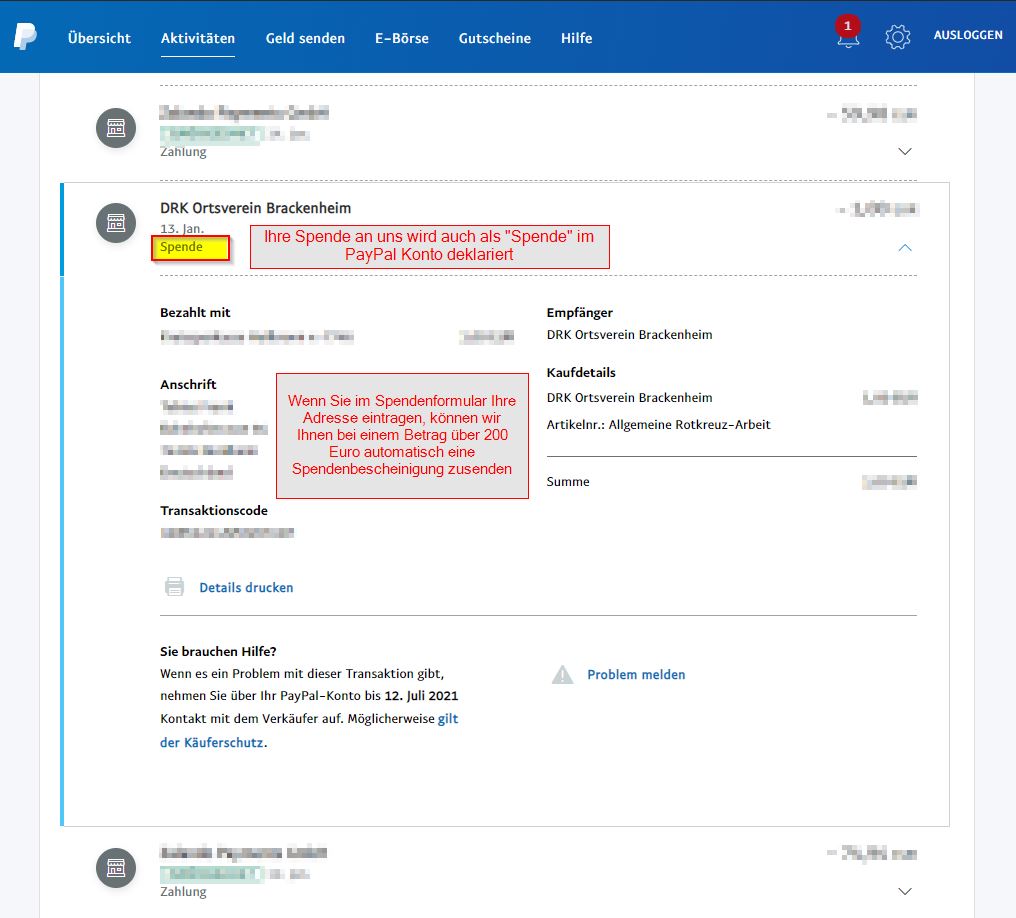The image size is (1016, 918).
Task: Click the Empfänger heading
Action: tap(579, 313)
